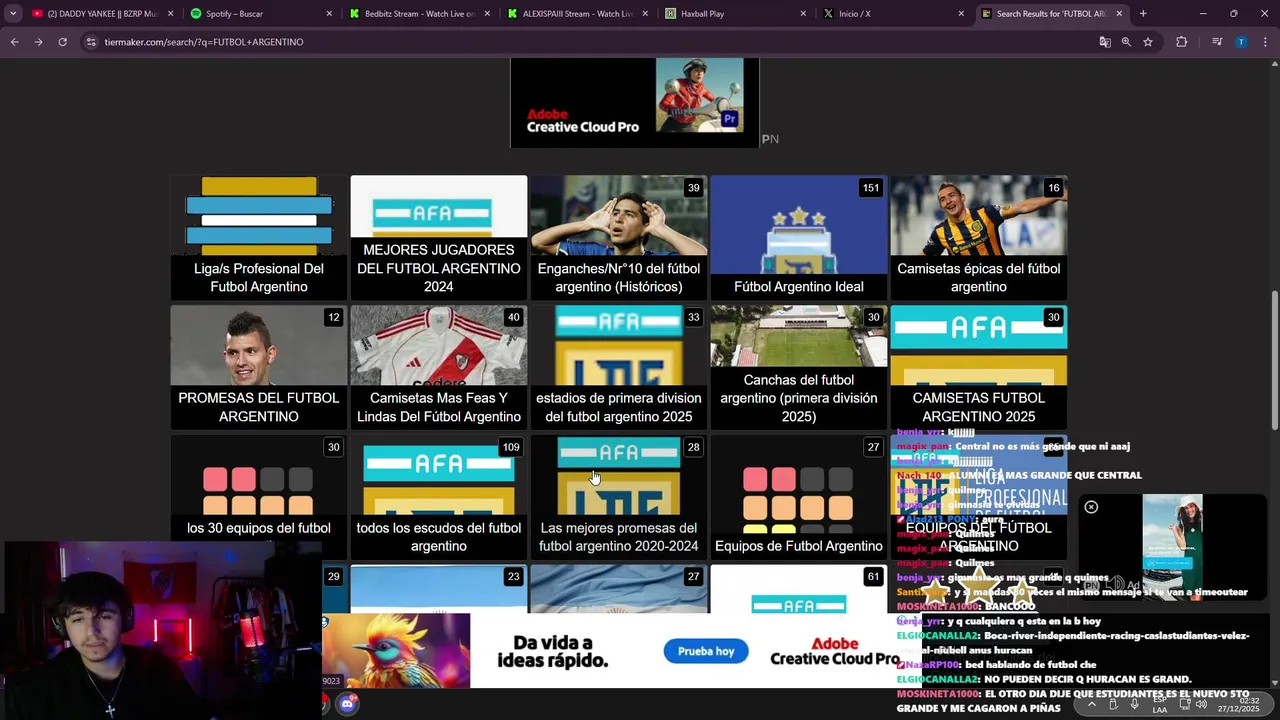This screenshot has height=720, width=1280.
Task: Open CAMISETAS FUTBOL ARGENTINO 2025 tier list
Action: (x=979, y=368)
